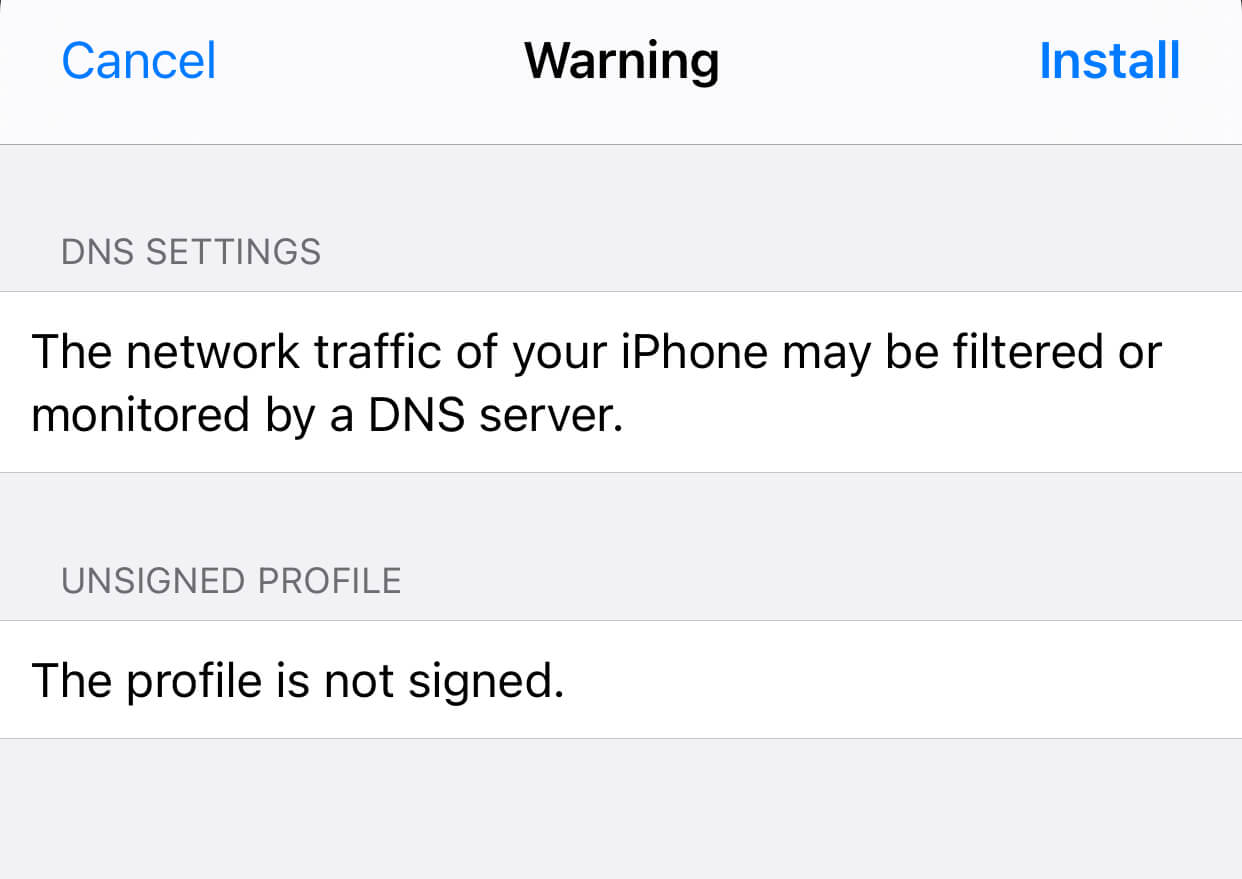
Task: Proceed with install from the top-right corner
Action: tap(1109, 60)
